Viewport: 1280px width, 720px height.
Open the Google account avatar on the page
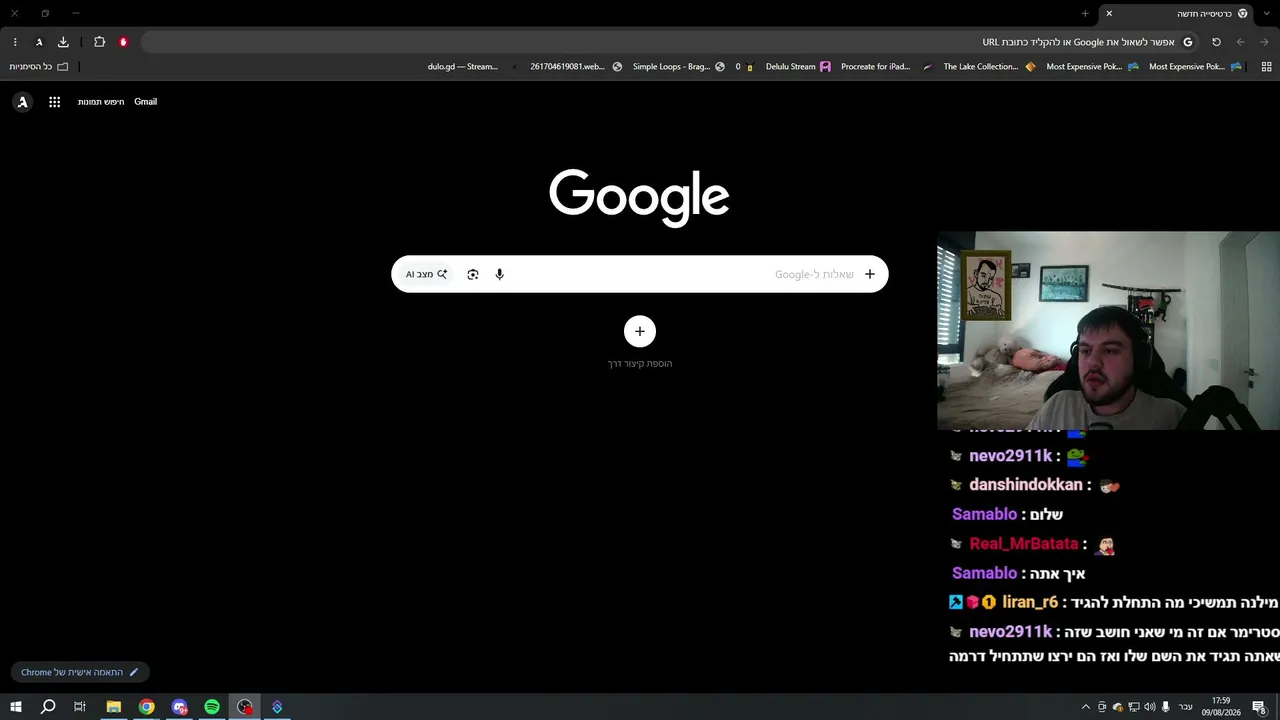(23, 102)
